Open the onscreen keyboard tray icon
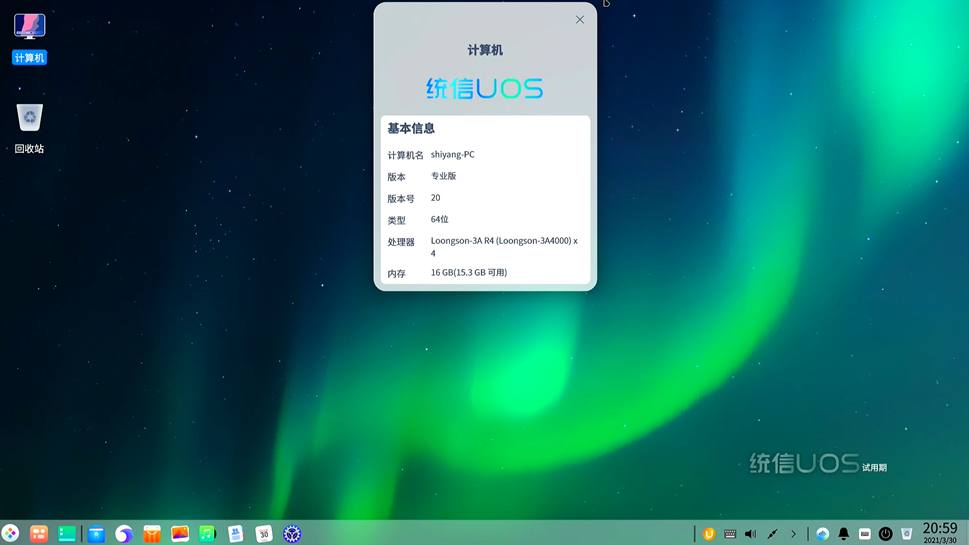969x545 pixels. click(730, 534)
